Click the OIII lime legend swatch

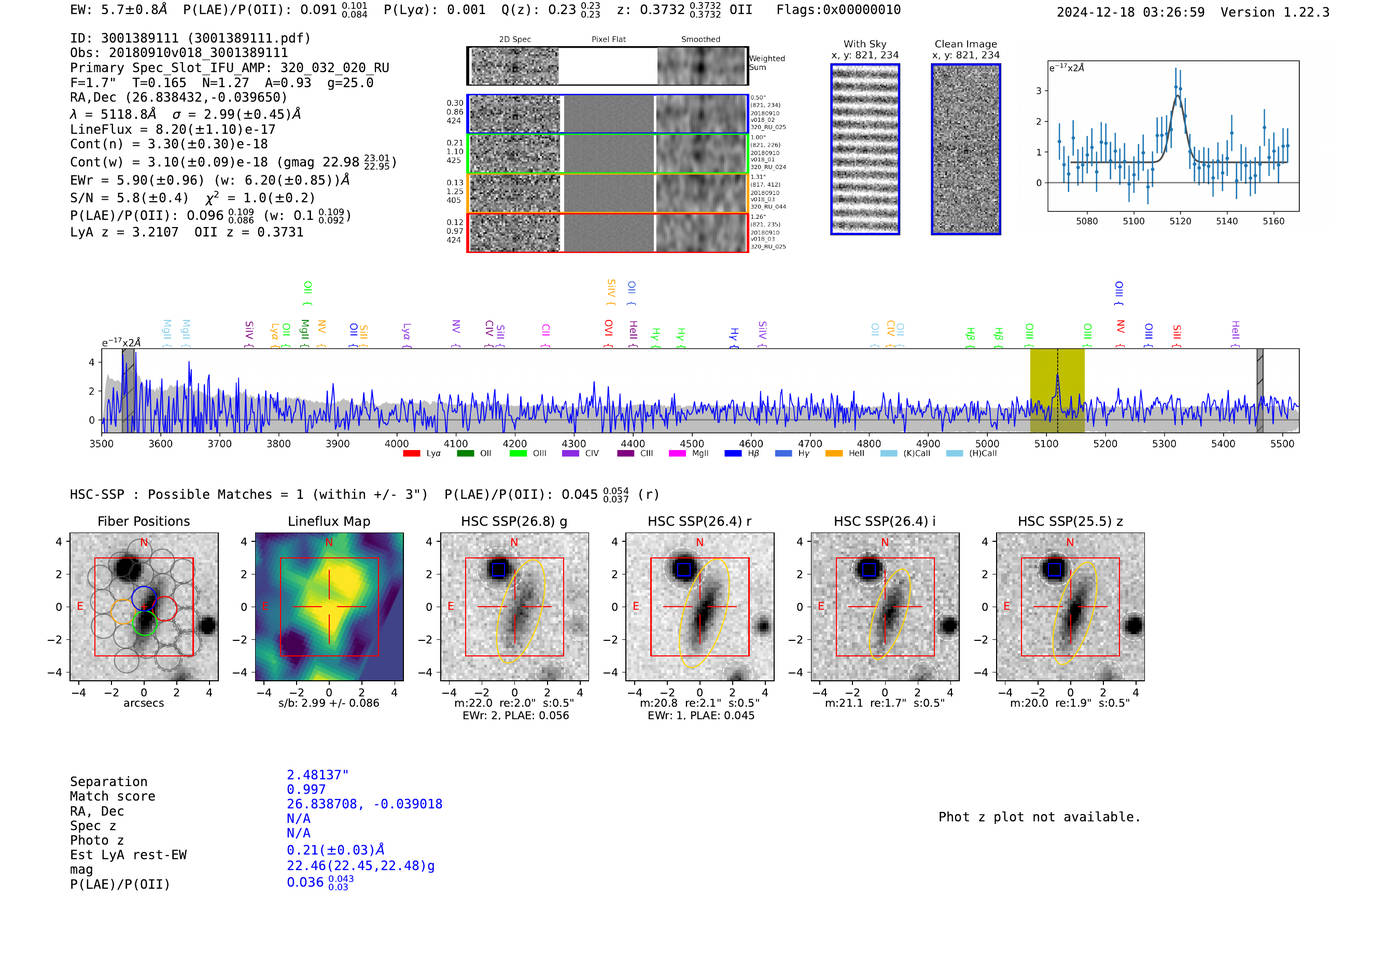[x=518, y=454]
